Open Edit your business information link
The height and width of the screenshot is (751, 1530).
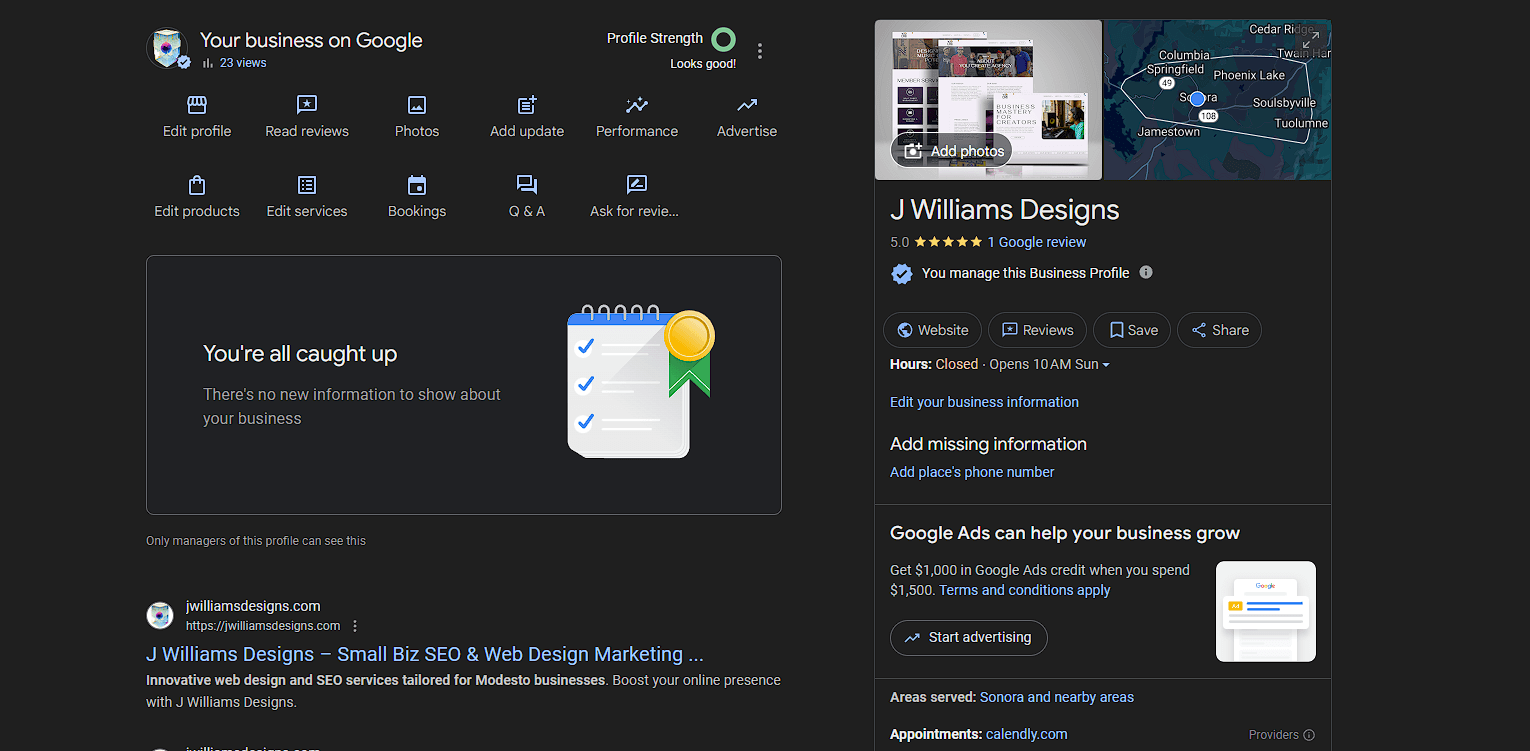(x=984, y=402)
